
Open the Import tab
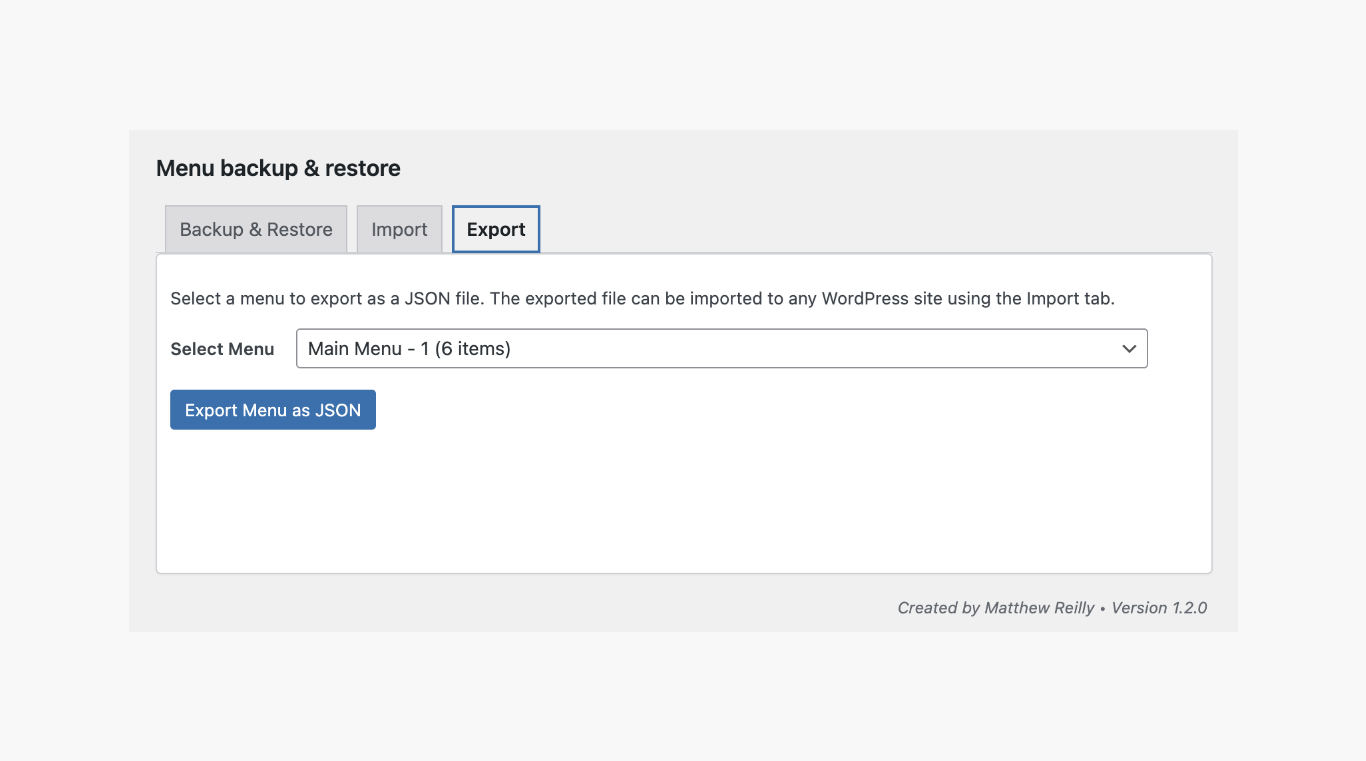pos(399,230)
